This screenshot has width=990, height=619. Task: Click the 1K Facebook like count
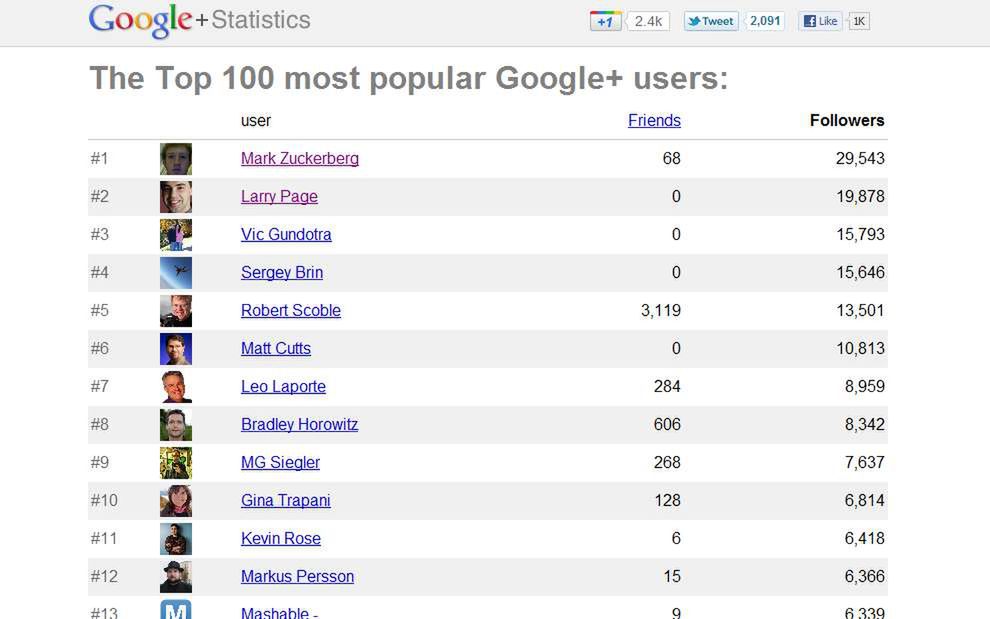pyautogui.click(x=859, y=21)
